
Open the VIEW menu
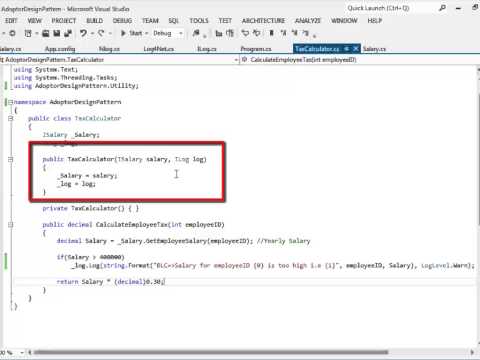pos(35,21)
